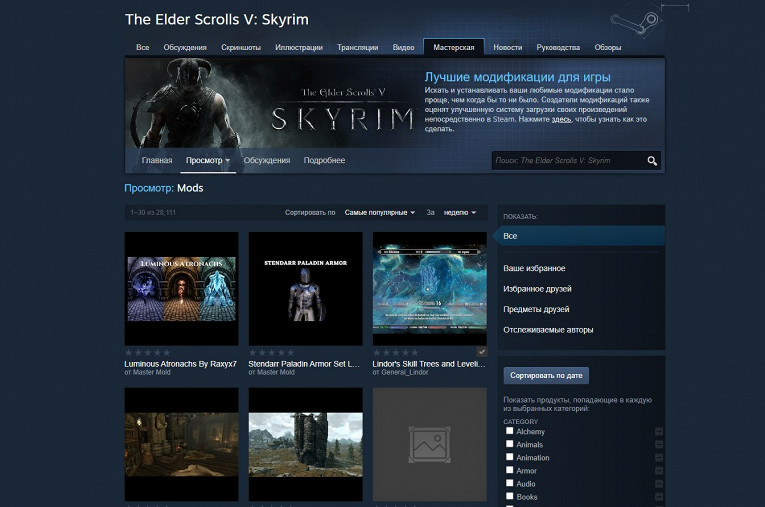
Task: Open the Скриншоты tab
Action: click(x=241, y=47)
